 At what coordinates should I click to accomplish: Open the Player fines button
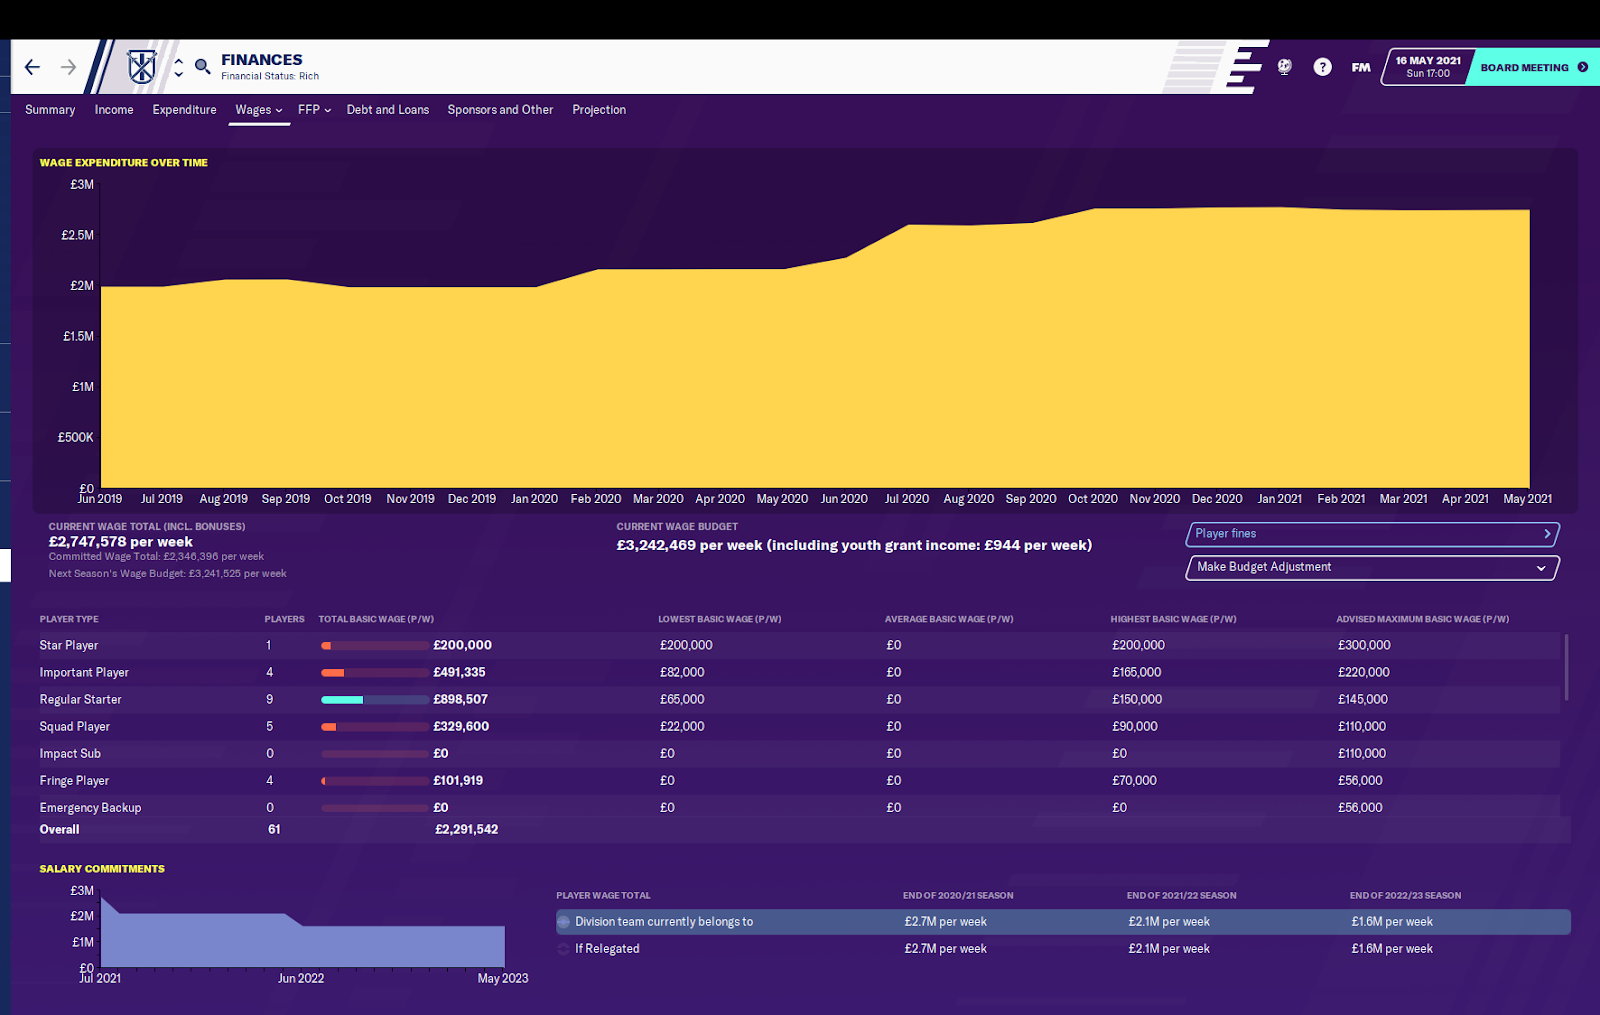click(x=1372, y=534)
